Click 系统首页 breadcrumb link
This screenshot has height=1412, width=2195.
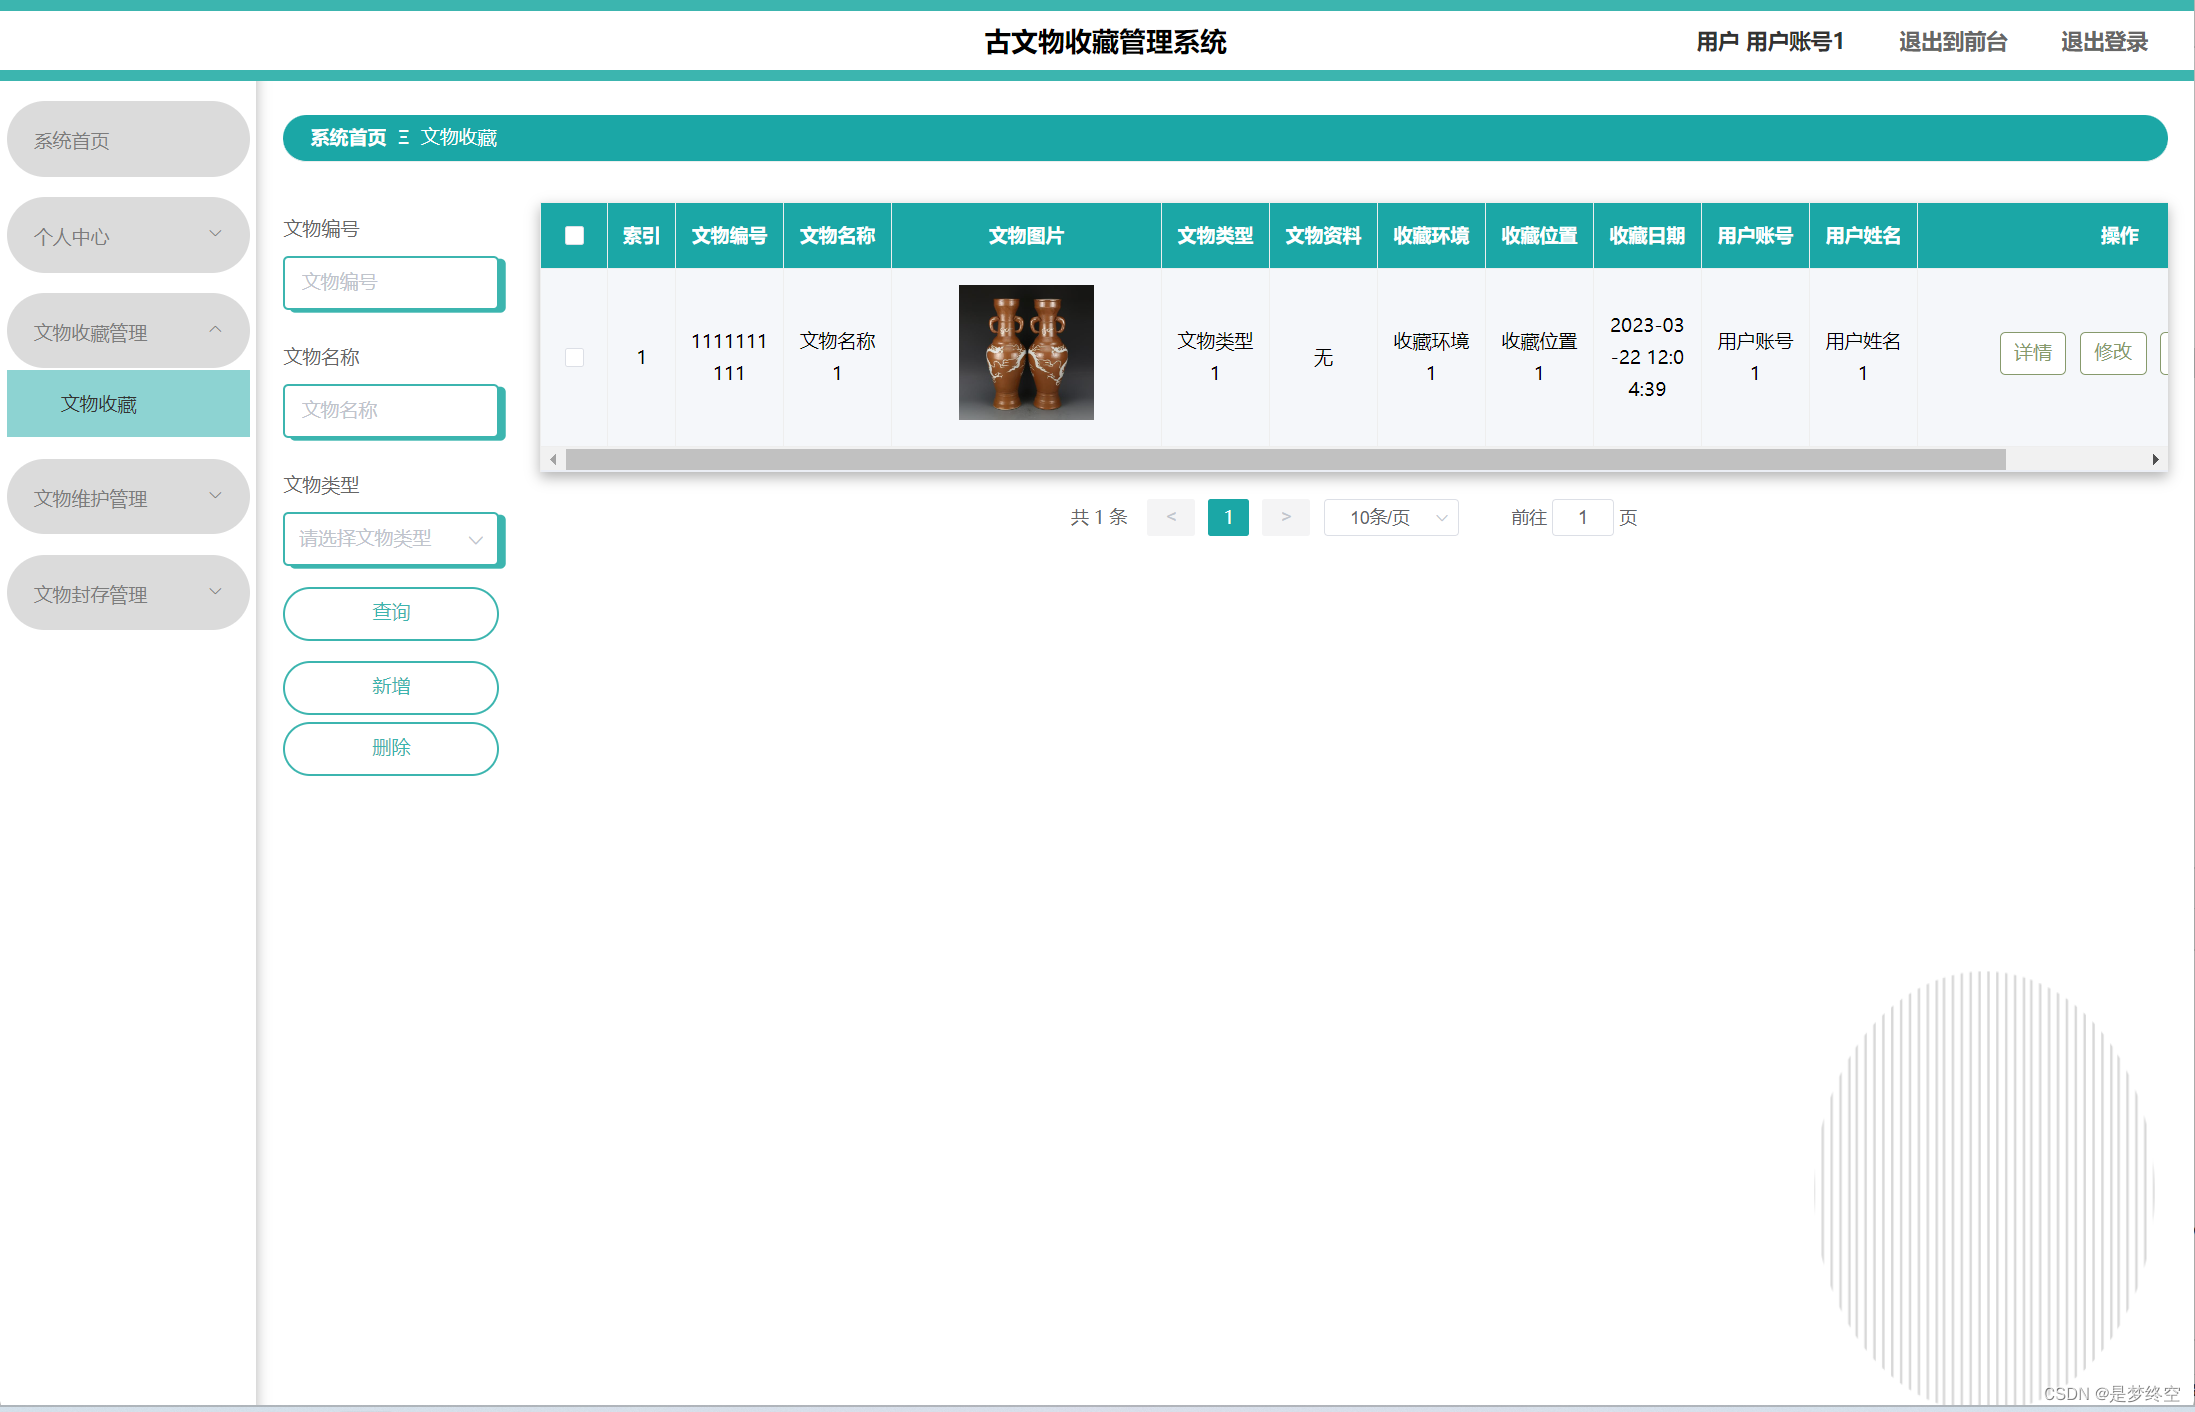pos(348,138)
